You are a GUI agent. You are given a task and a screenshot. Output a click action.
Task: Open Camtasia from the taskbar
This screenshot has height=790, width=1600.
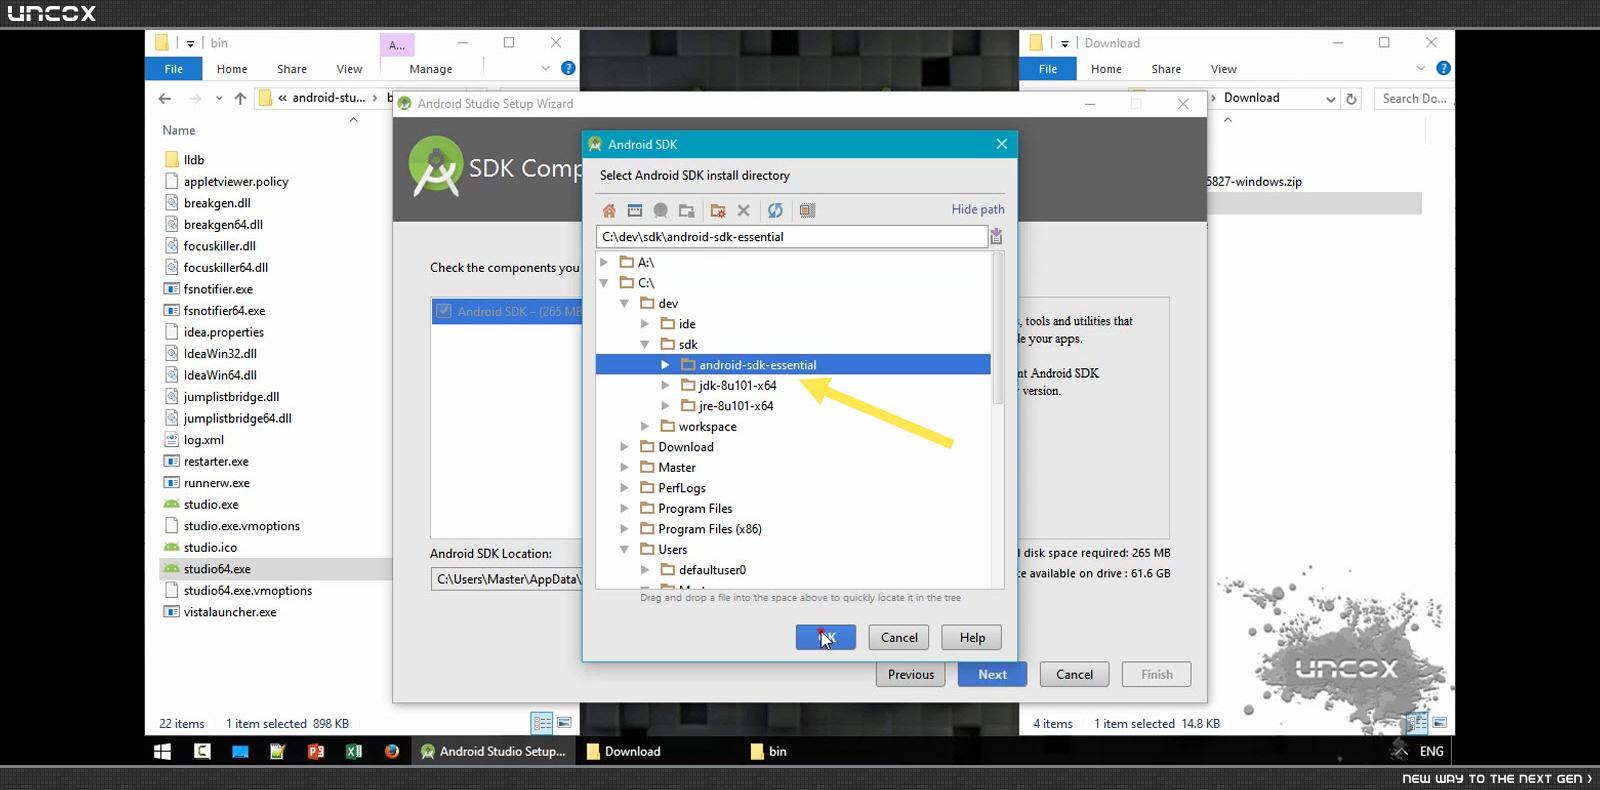[202, 751]
